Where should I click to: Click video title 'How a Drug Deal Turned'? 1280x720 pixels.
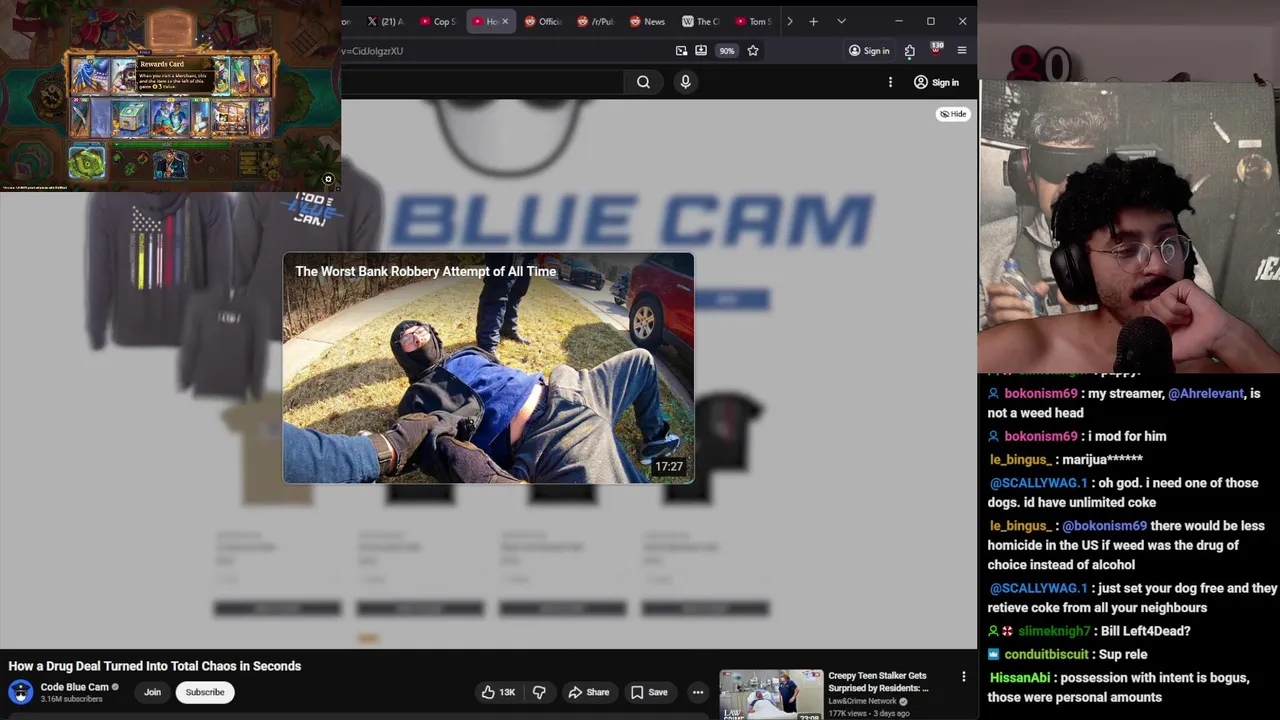pos(155,666)
